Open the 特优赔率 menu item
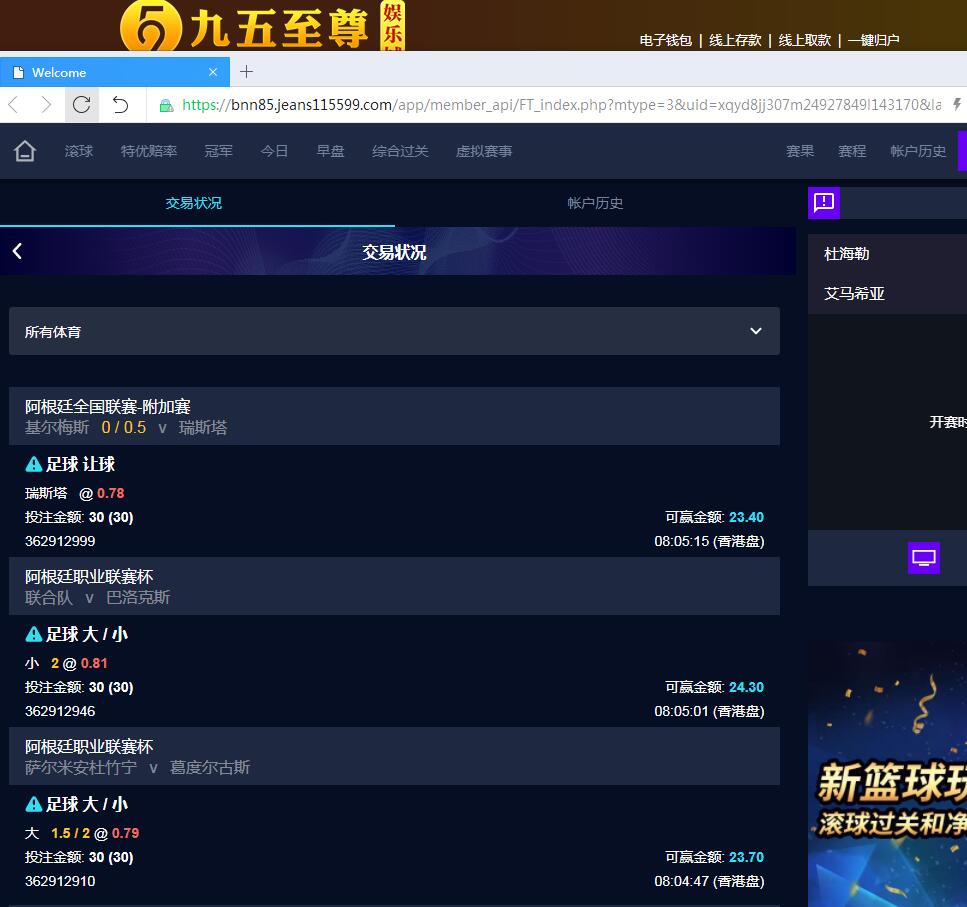 pyautogui.click(x=149, y=151)
